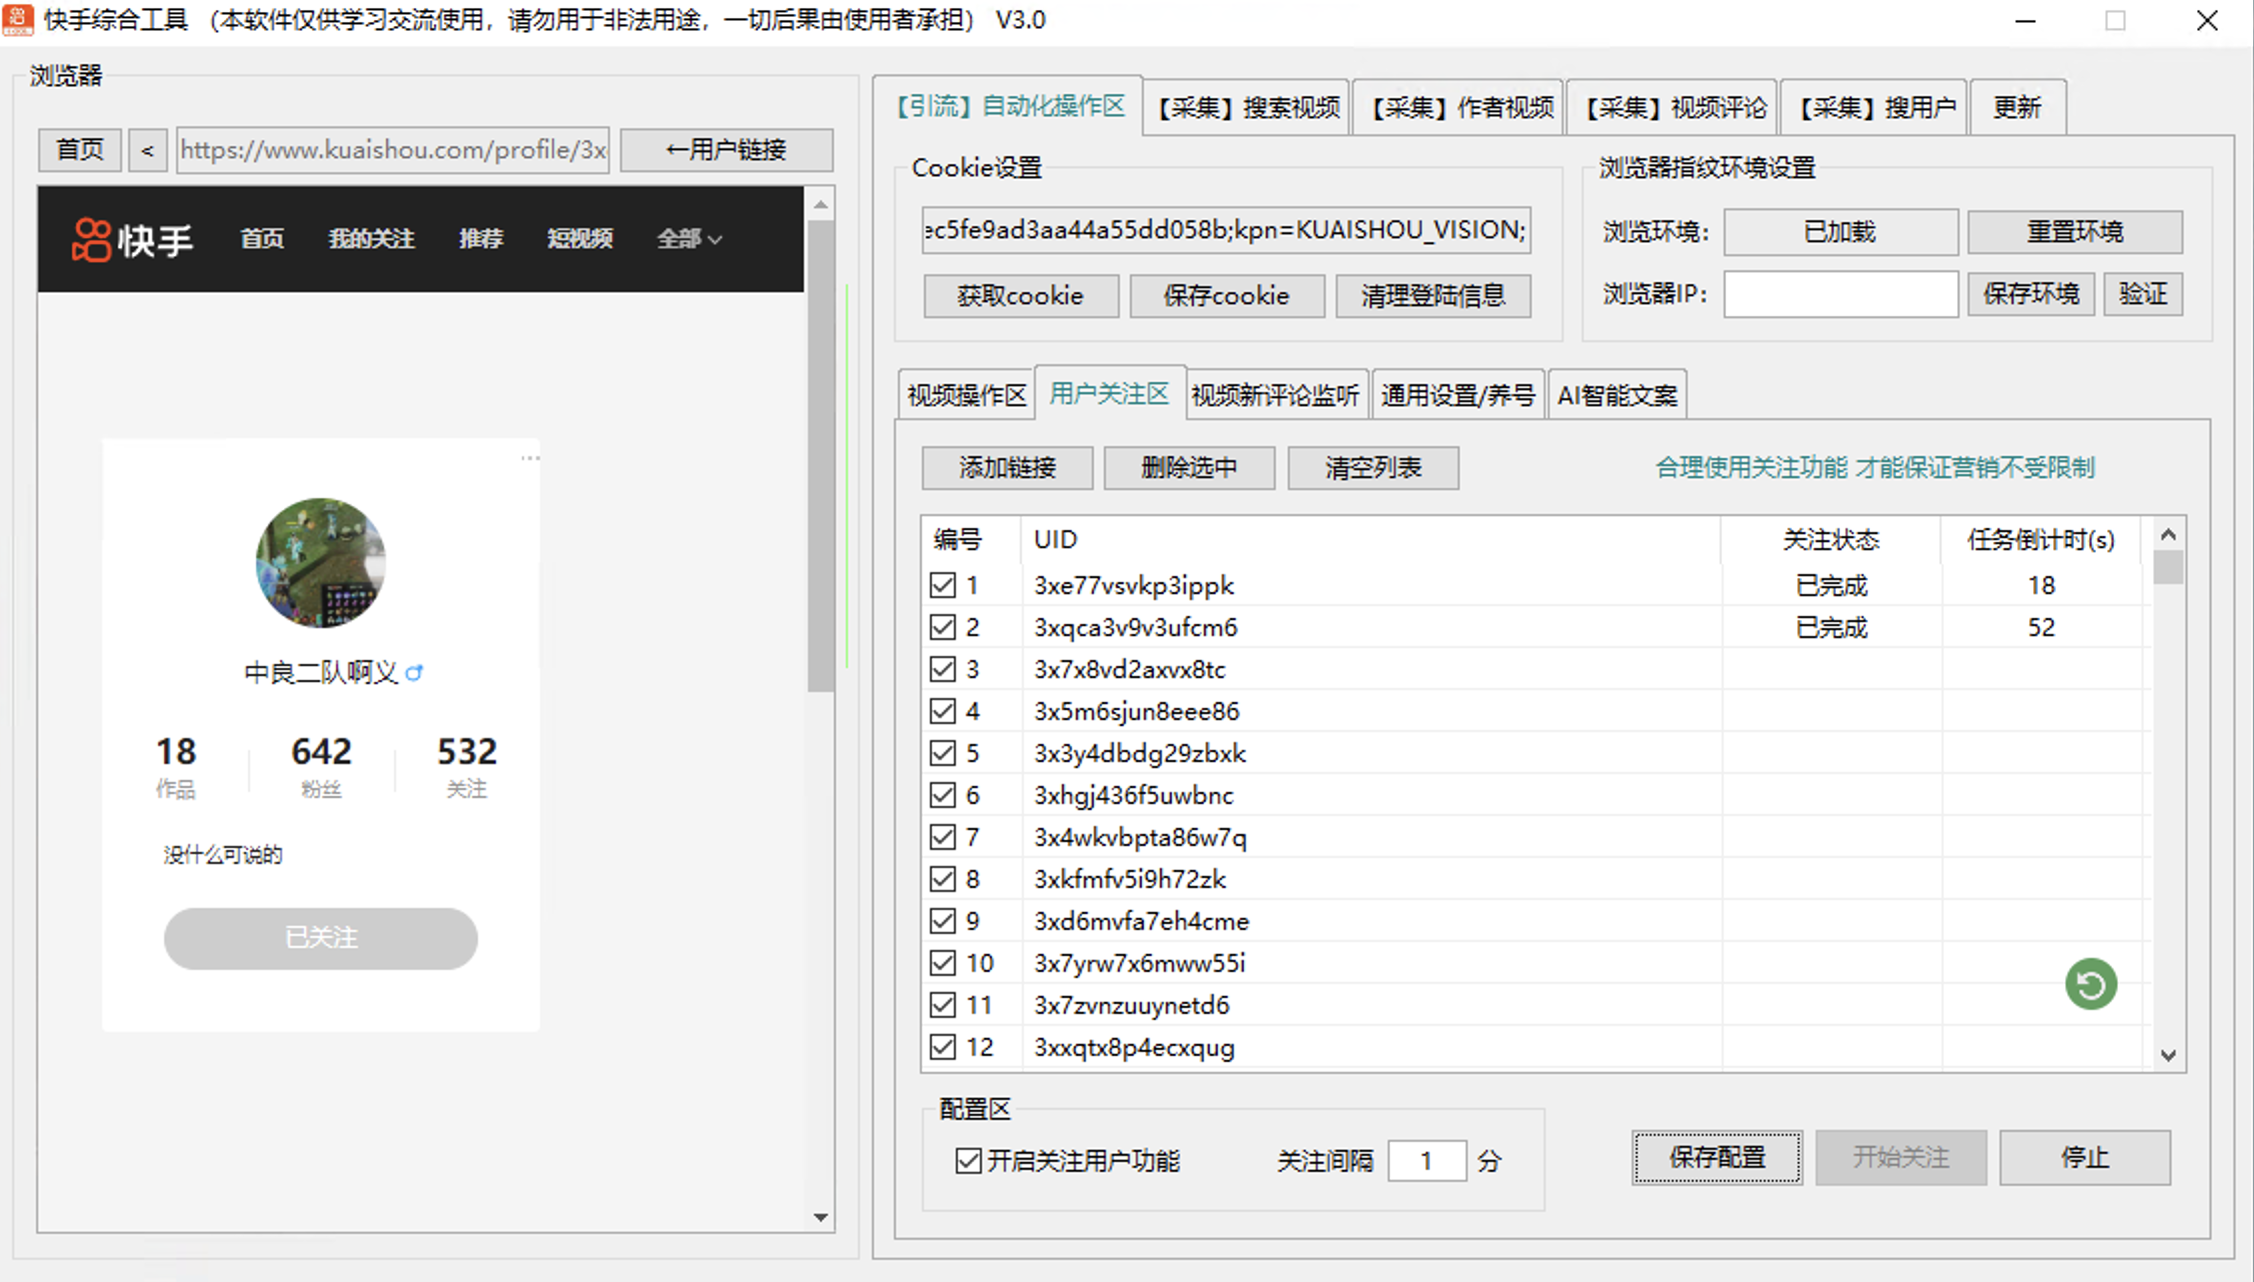
Task: Click the teal 合理使用关注功能 notice link
Action: pyautogui.click(x=1874, y=467)
